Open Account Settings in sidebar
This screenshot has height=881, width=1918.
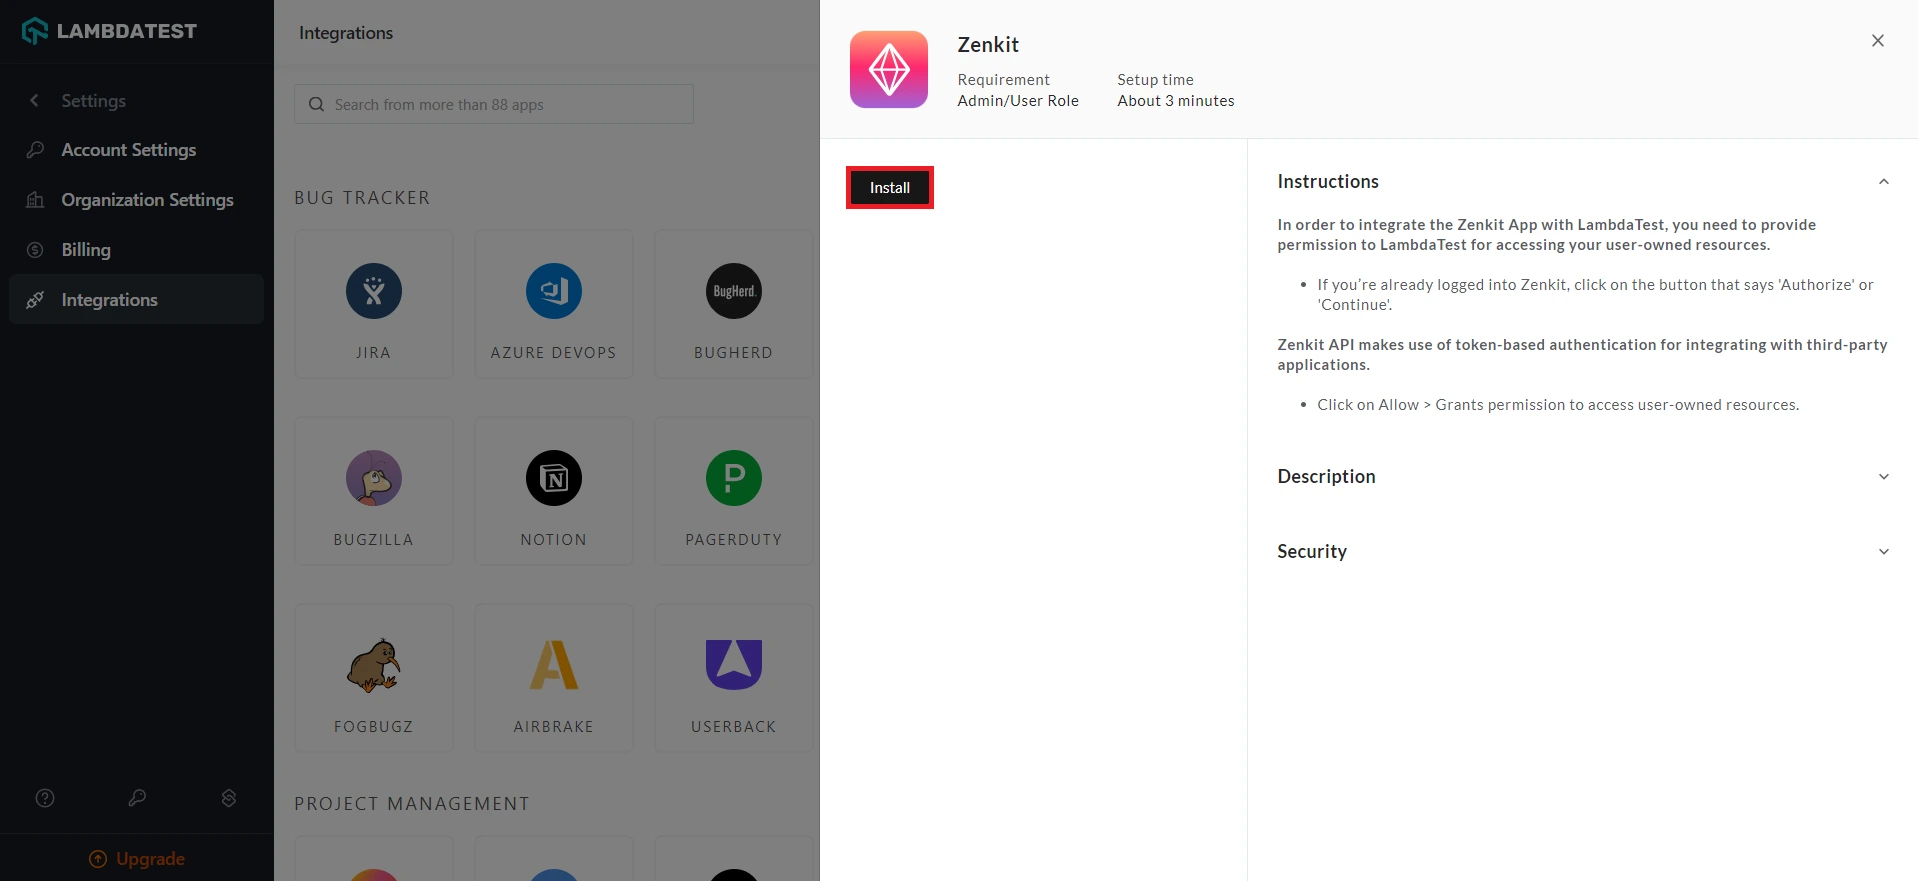(128, 150)
